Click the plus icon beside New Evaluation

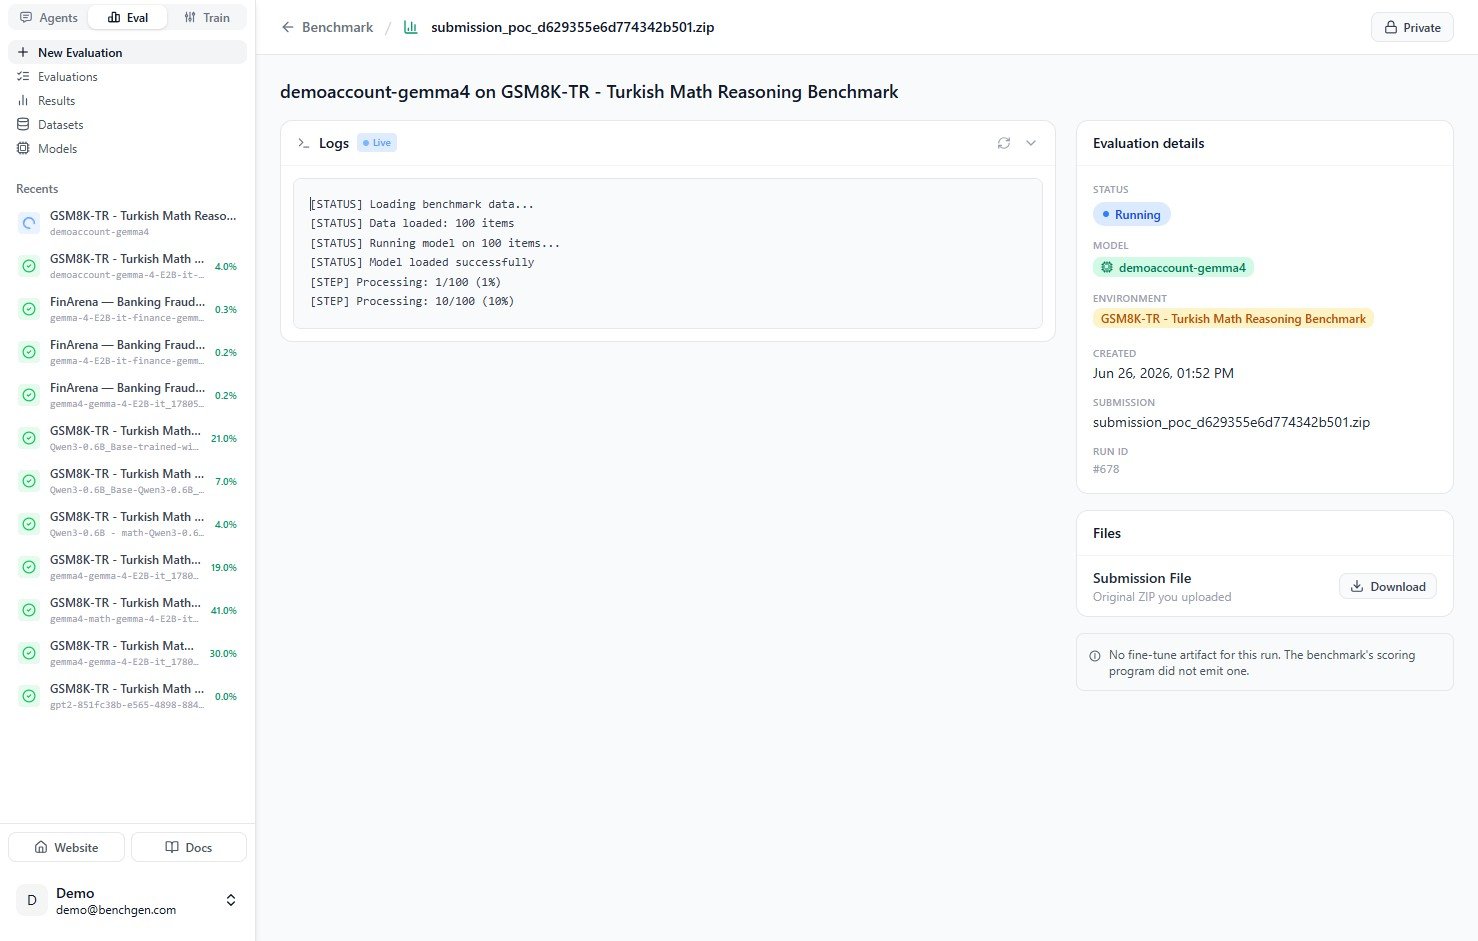(x=23, y=52)
